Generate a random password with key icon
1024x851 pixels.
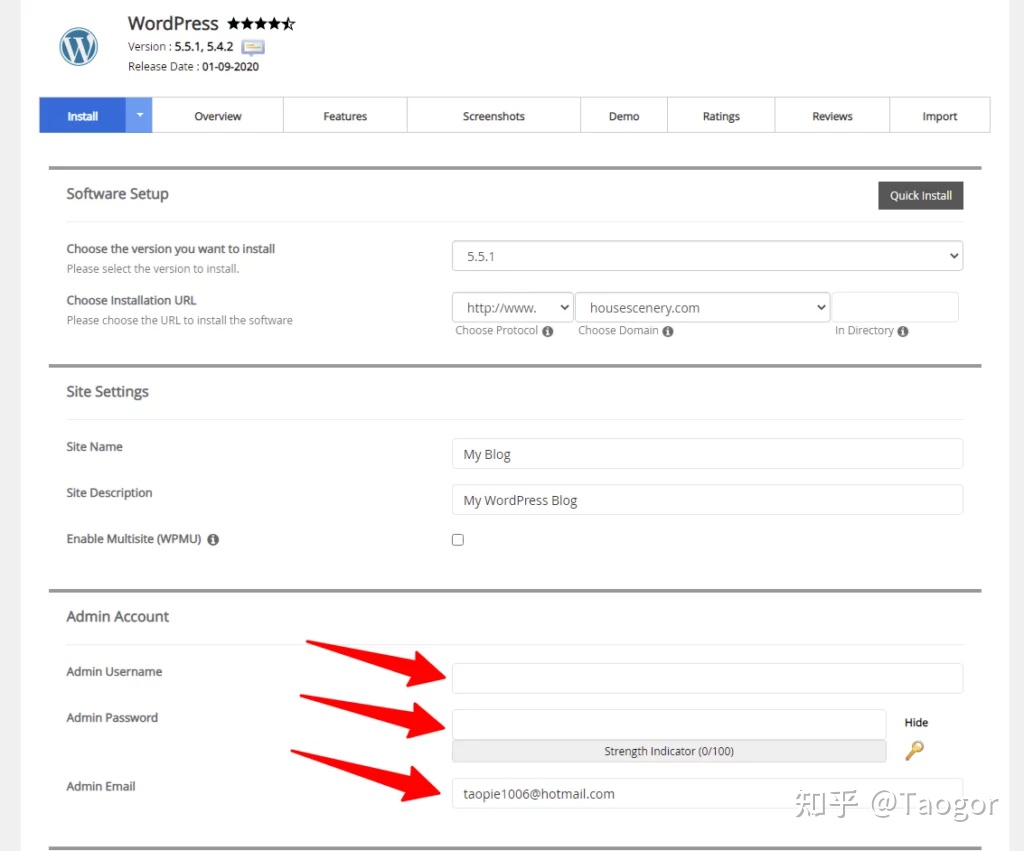pyautogui.click(x=914, y=750)
